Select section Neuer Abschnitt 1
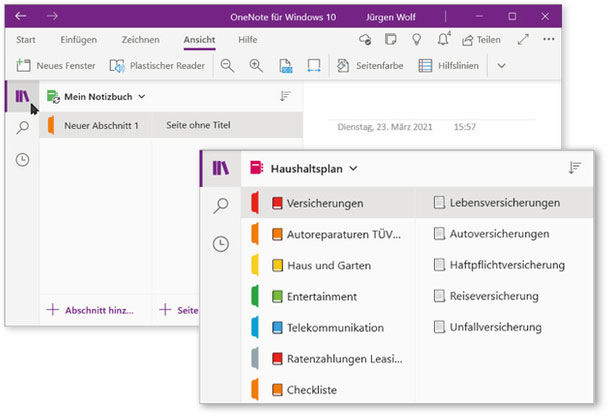Screen dimensions: 609x416 95,125
